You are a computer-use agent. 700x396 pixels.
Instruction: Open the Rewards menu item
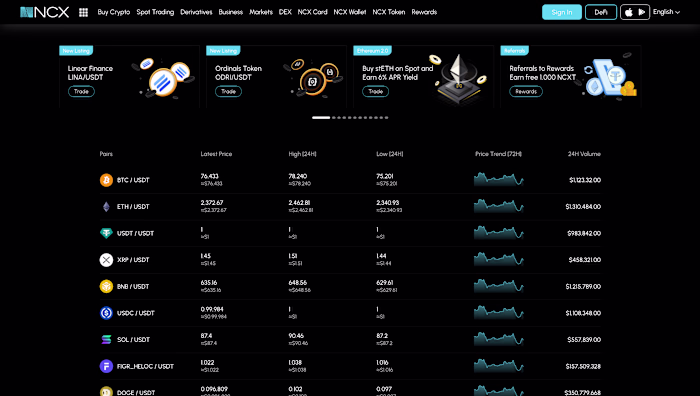[424, 12]
